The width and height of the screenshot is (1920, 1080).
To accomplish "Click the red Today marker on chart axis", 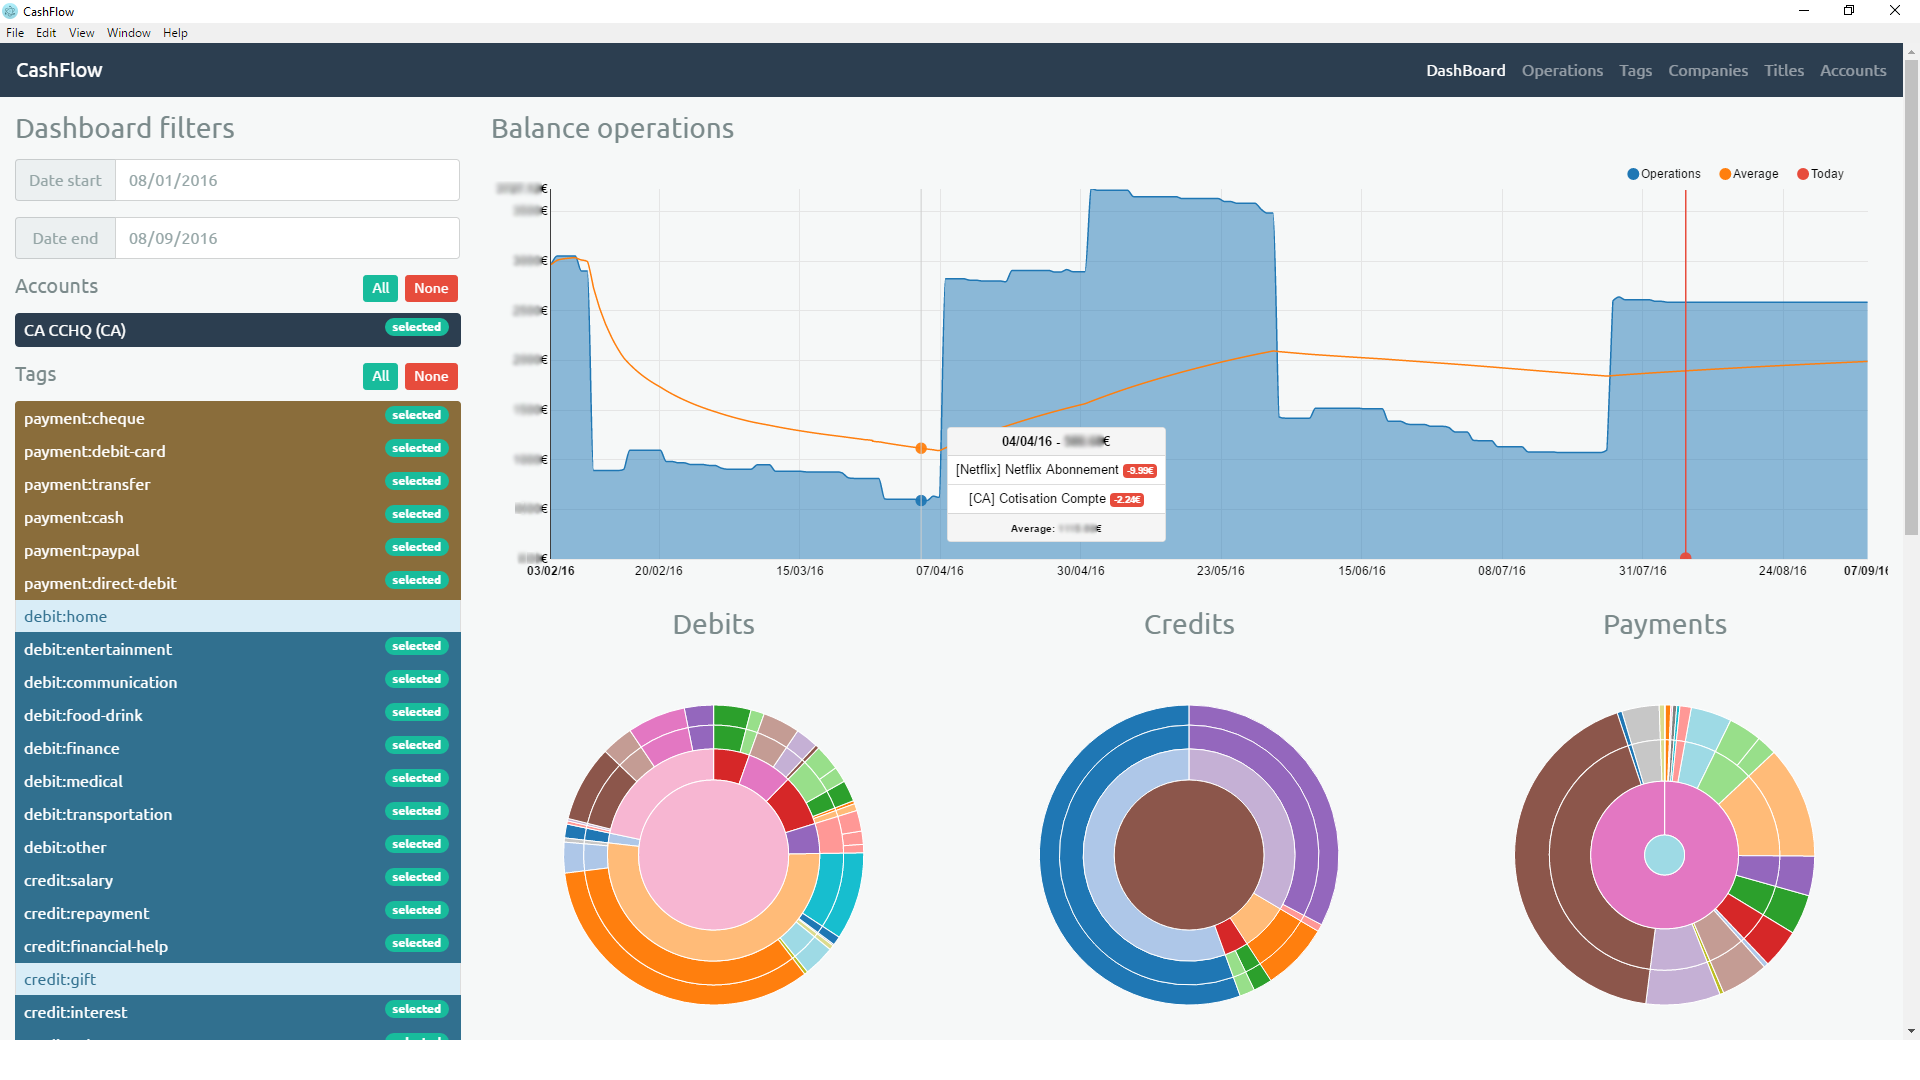I will [x=1685, y=556].
